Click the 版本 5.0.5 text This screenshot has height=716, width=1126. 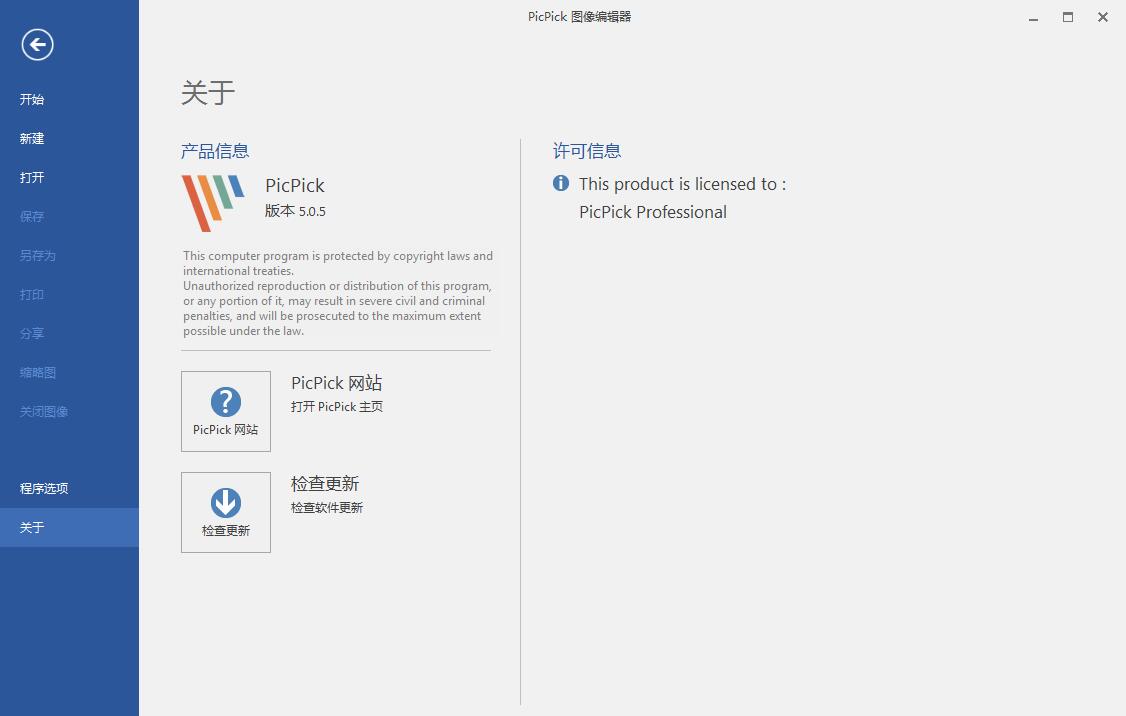coord(295,211)
